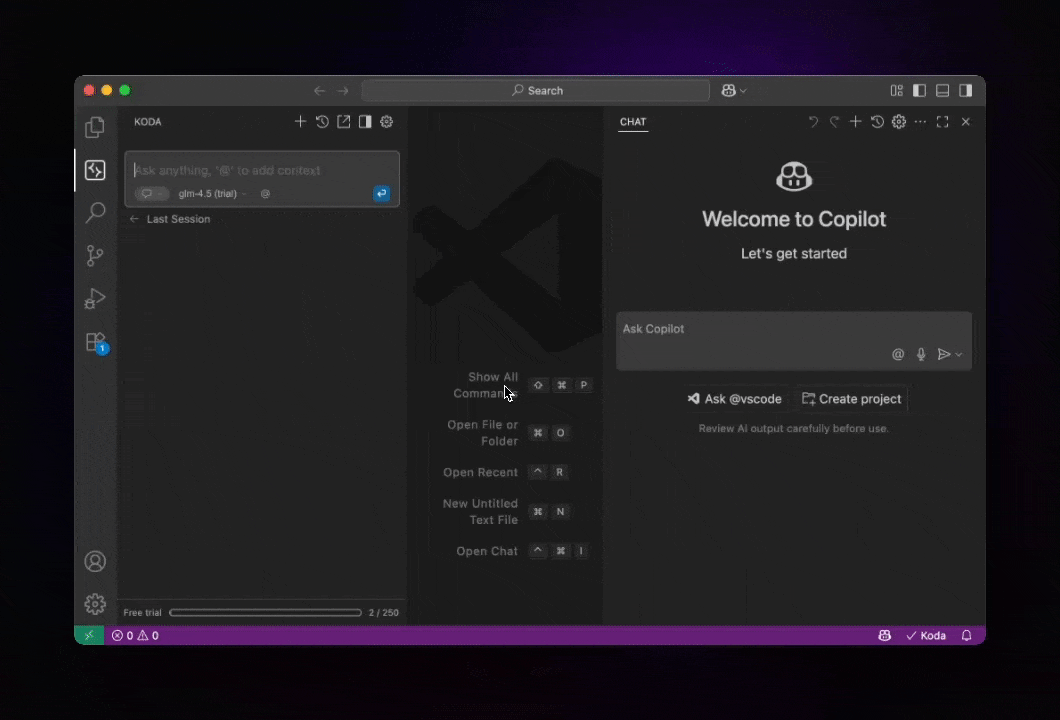
Task: Open Extensions view with update badge
Action: (95, 342)
